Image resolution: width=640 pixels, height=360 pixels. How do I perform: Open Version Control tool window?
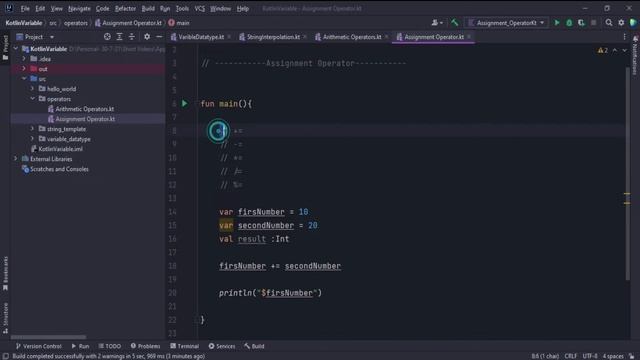click(38, 346)
